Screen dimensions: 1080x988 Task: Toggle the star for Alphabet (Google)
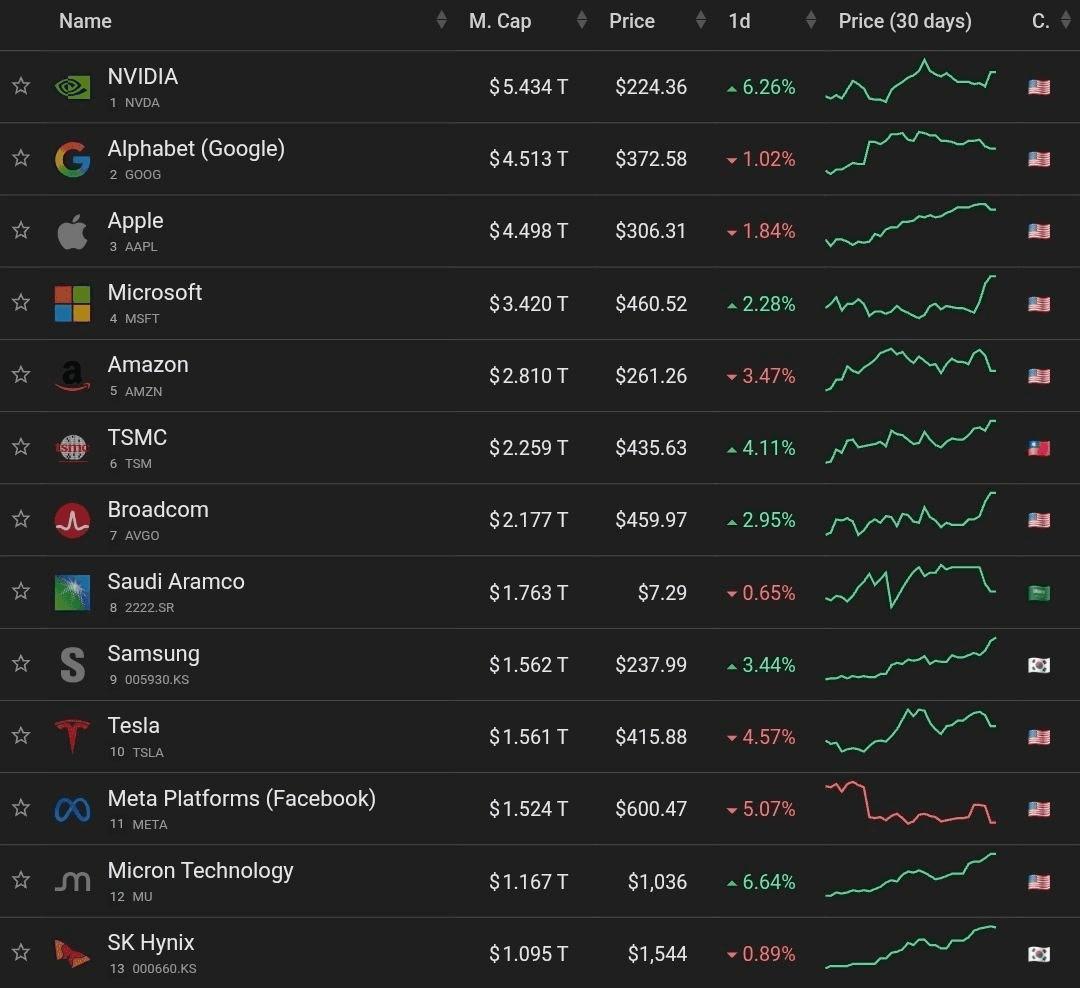21,158
